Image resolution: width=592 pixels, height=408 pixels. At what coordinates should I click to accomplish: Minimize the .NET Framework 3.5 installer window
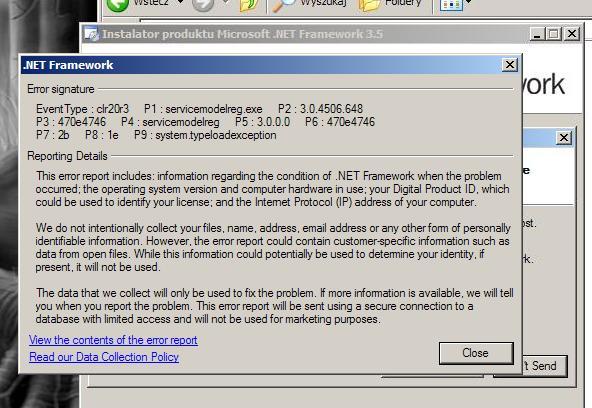(x=537, y=34)
